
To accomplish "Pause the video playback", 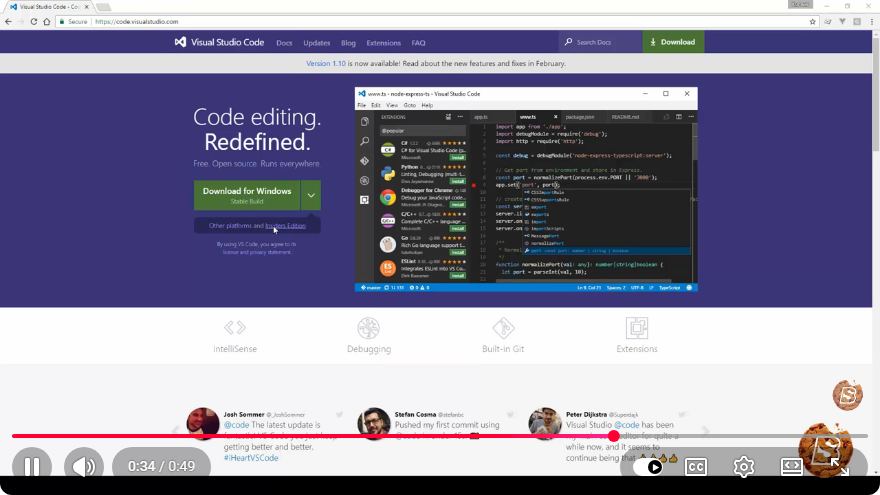I will (32, 466).
